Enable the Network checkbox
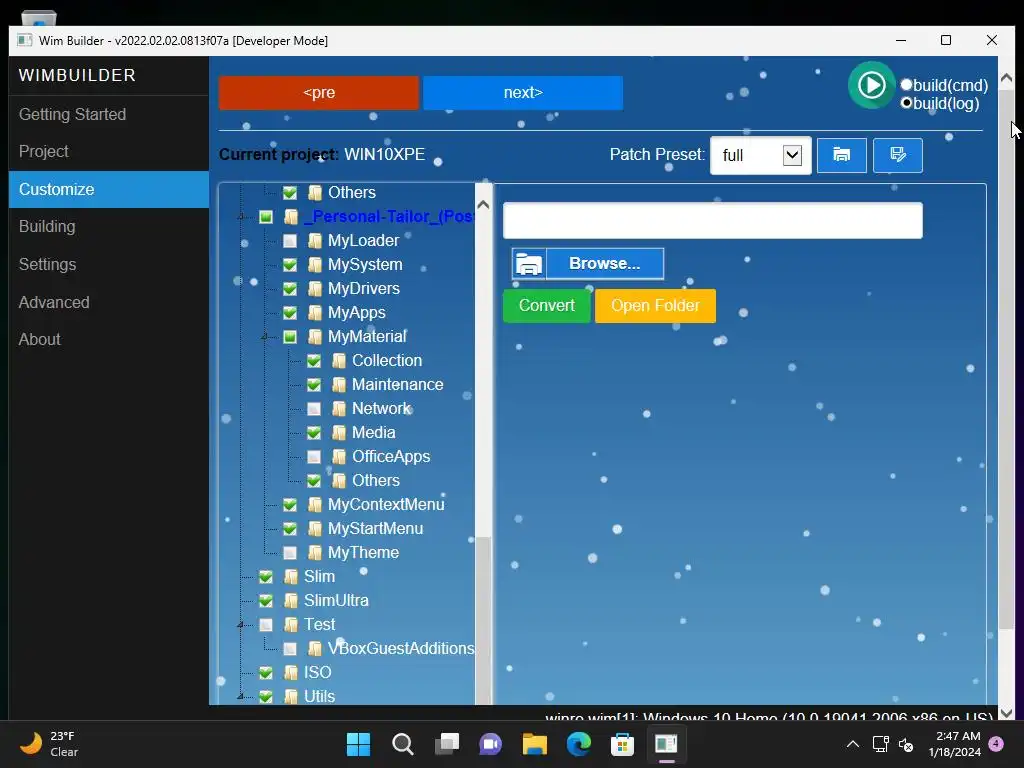The width and height of the screenshot is (1024, 768). 314,409
